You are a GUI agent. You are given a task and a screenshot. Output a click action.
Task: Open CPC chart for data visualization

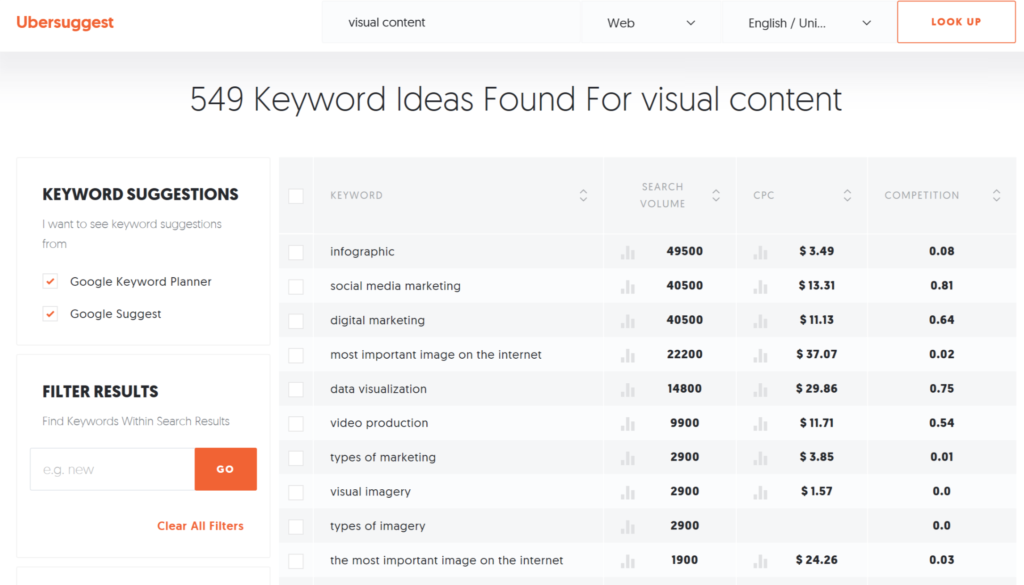(x=760, y=389)
